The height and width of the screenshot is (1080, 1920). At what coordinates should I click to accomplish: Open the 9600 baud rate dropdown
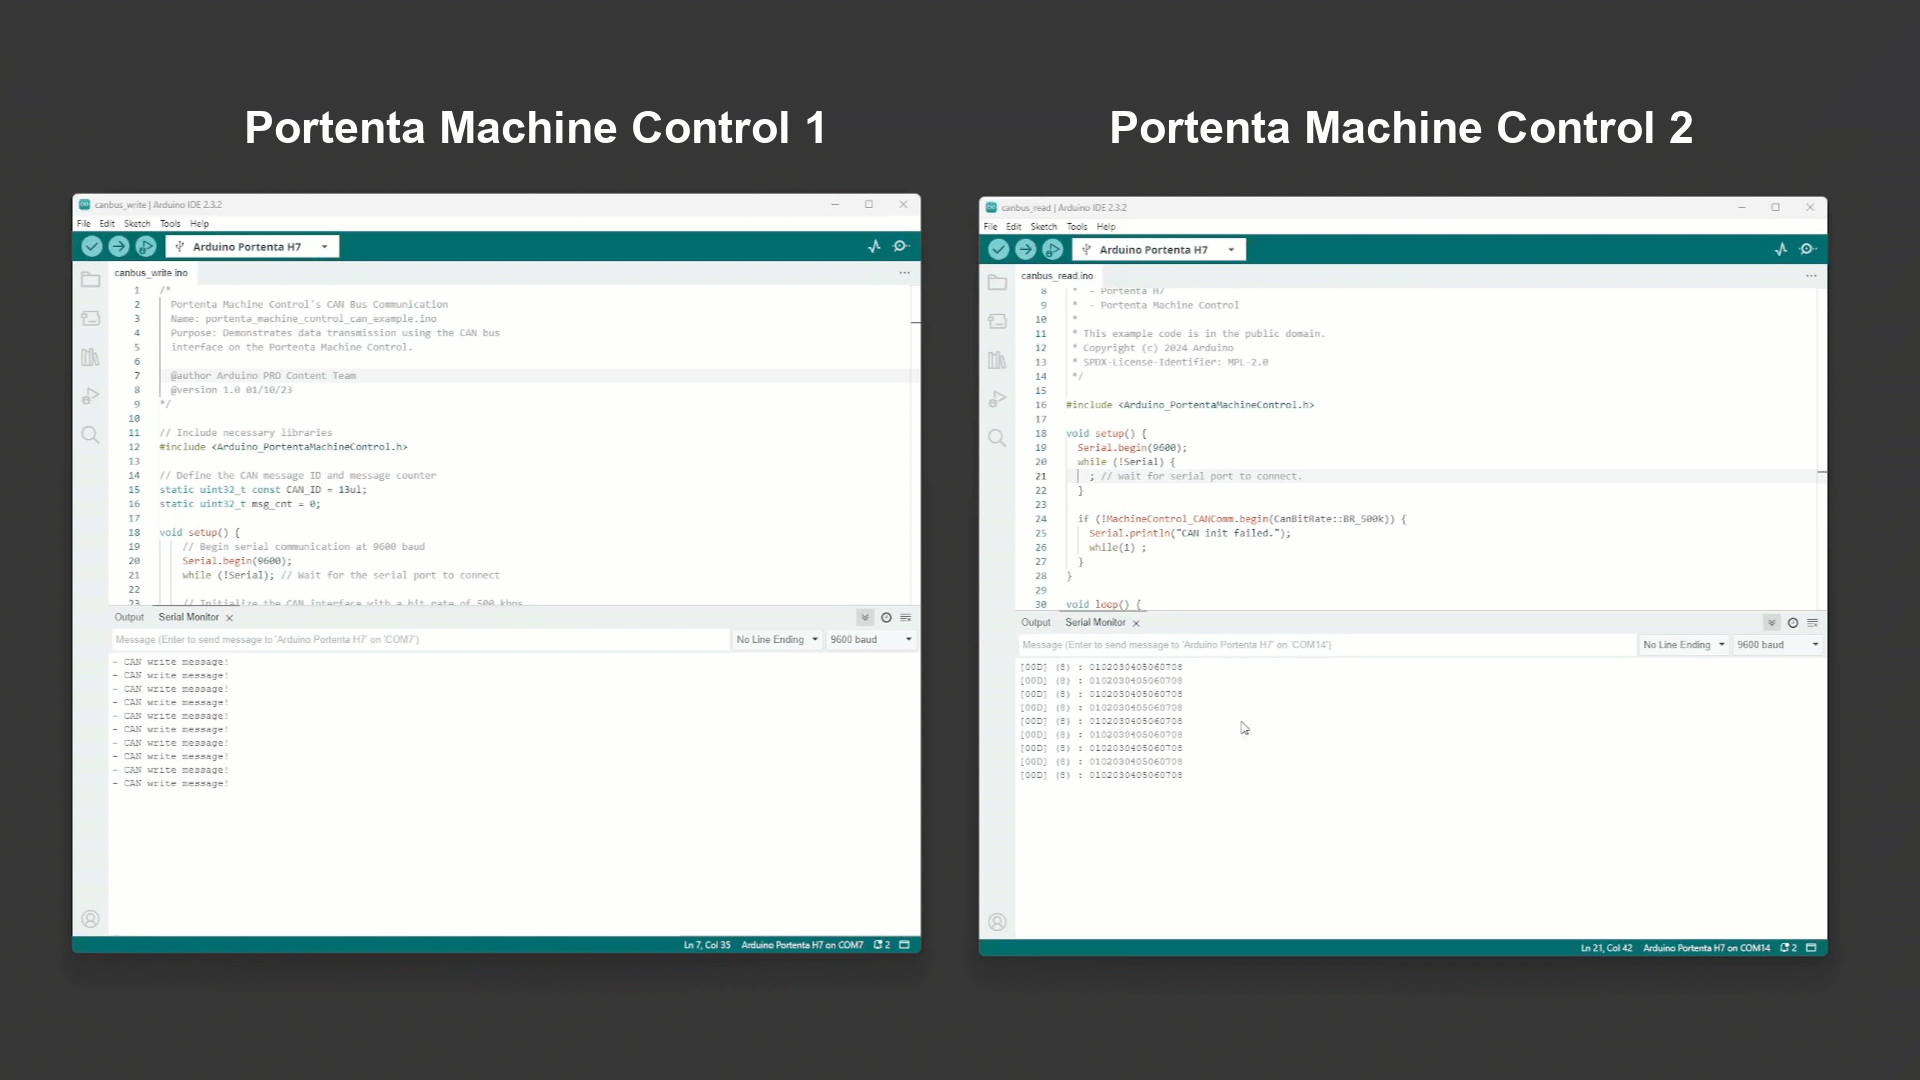(871, 639)
